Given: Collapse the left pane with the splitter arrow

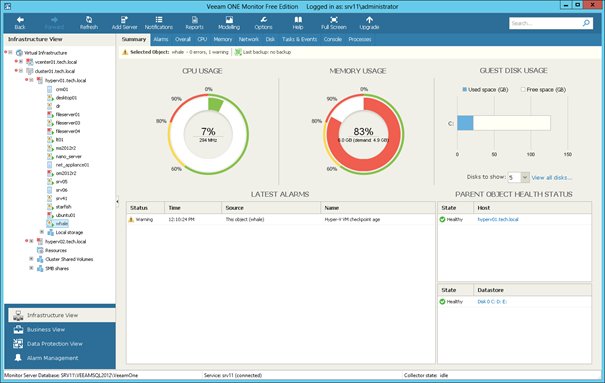Looking at the screenshot, I should tap(117, 202).
